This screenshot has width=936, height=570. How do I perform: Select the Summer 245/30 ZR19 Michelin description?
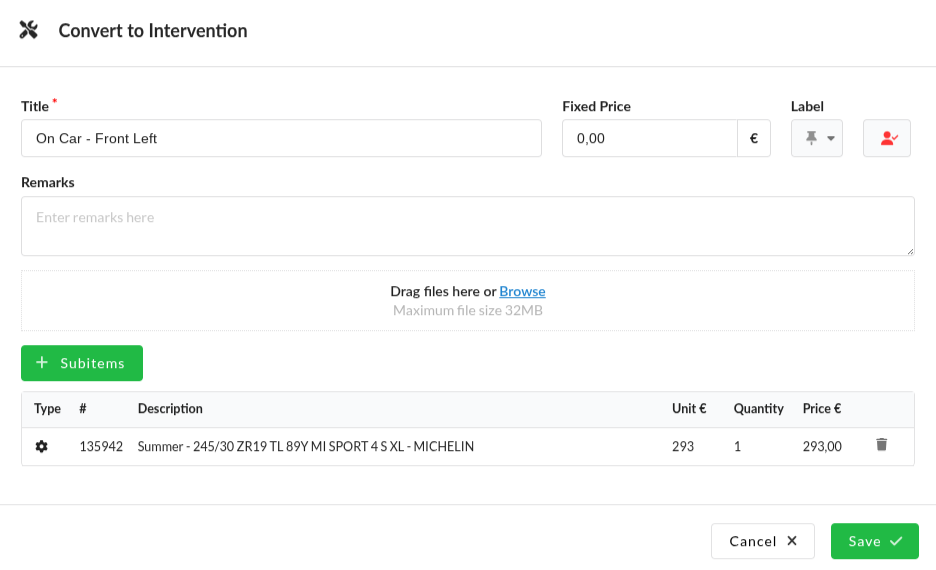(306, 447)
